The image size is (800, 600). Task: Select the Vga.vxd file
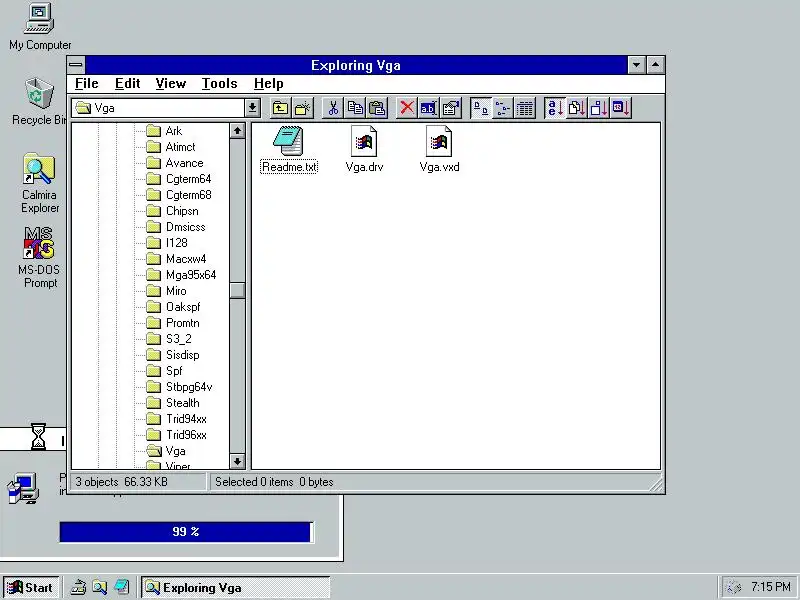point(439,150)
